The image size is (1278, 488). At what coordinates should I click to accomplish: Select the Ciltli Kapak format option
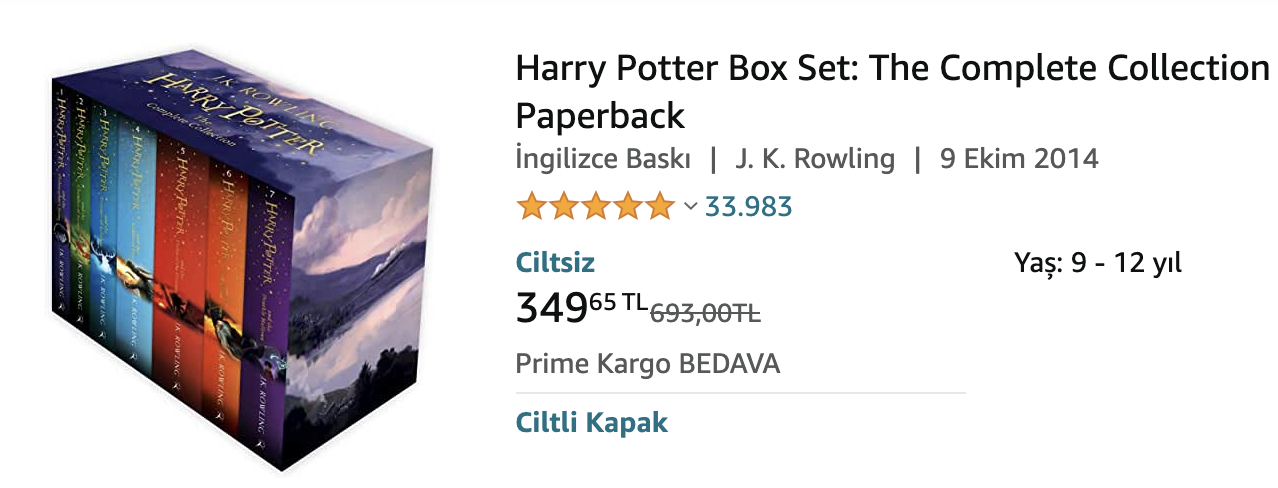[x=591, y=422]
